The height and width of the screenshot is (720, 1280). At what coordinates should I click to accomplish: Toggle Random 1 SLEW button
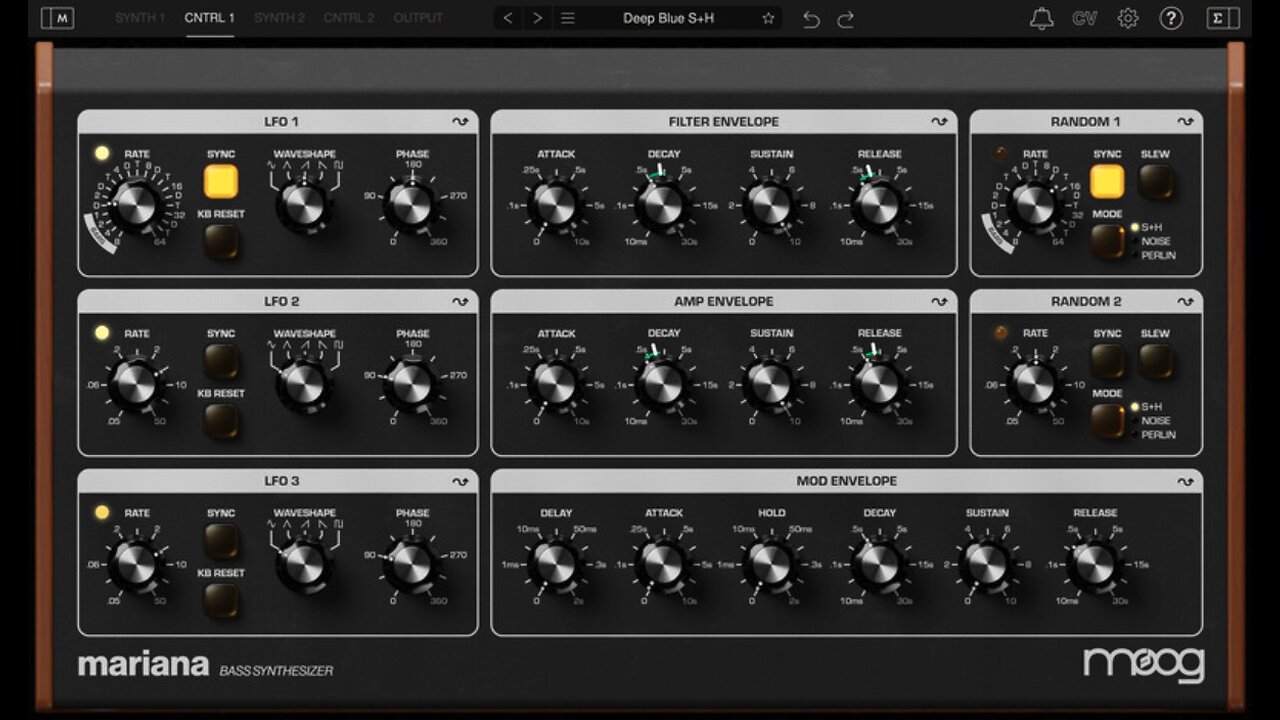(1155, 181)
